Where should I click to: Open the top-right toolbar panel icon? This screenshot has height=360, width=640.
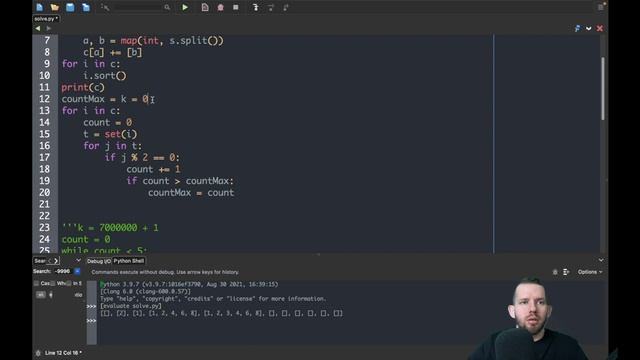pyautogui.click(x=601, y=7)
